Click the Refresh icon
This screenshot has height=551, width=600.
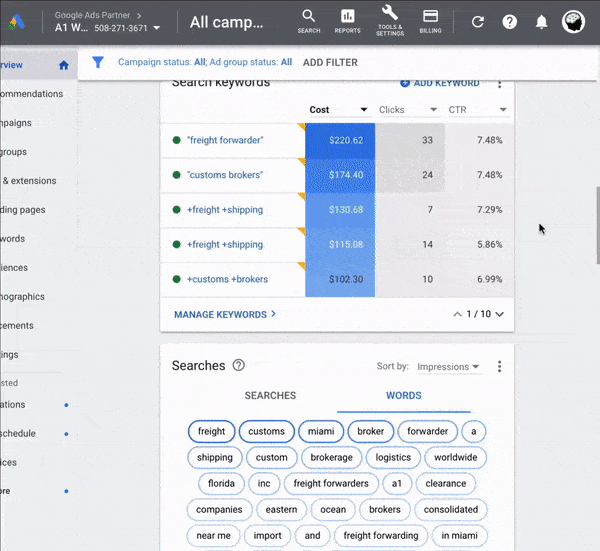click(x=478, y=22)
